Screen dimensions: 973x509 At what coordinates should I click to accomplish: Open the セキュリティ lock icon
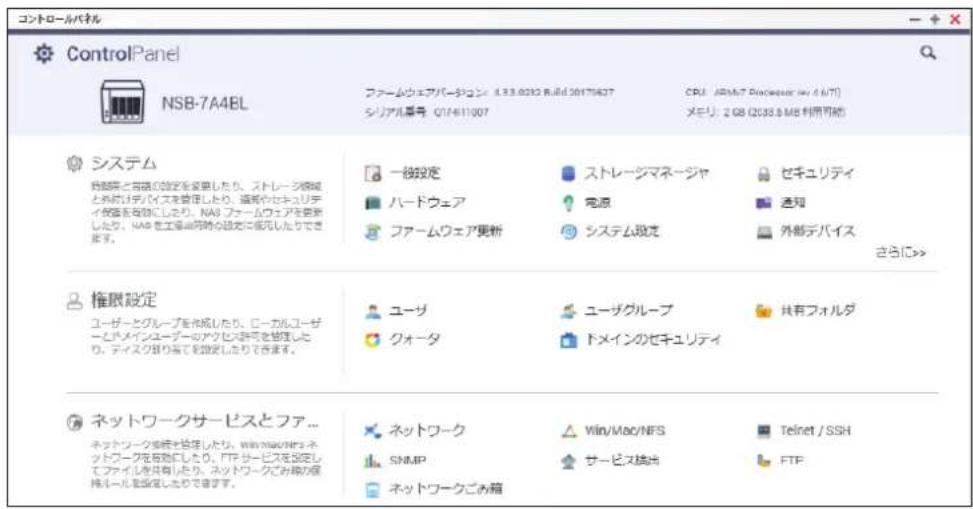point(764,174)
